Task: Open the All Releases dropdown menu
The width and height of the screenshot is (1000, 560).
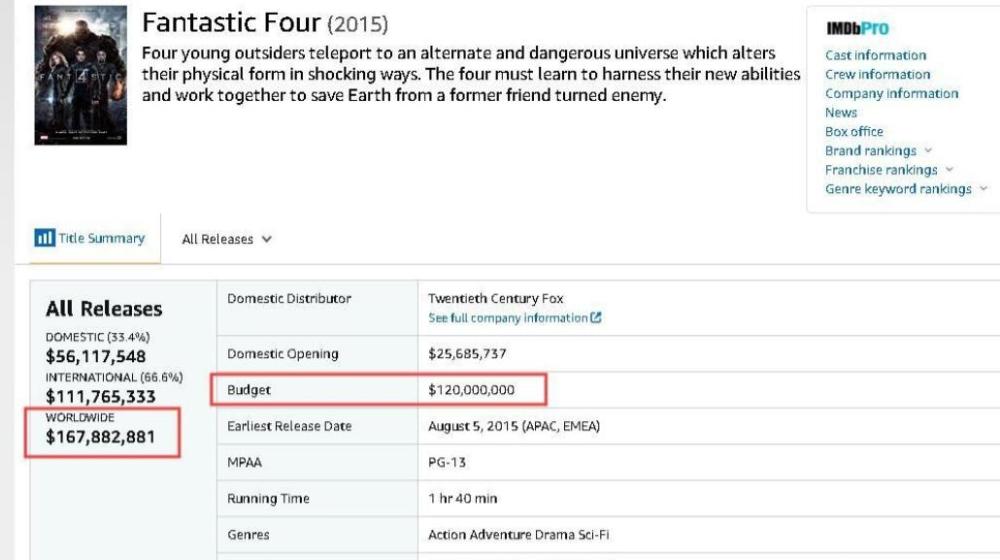Action: (x=226, y=240)
